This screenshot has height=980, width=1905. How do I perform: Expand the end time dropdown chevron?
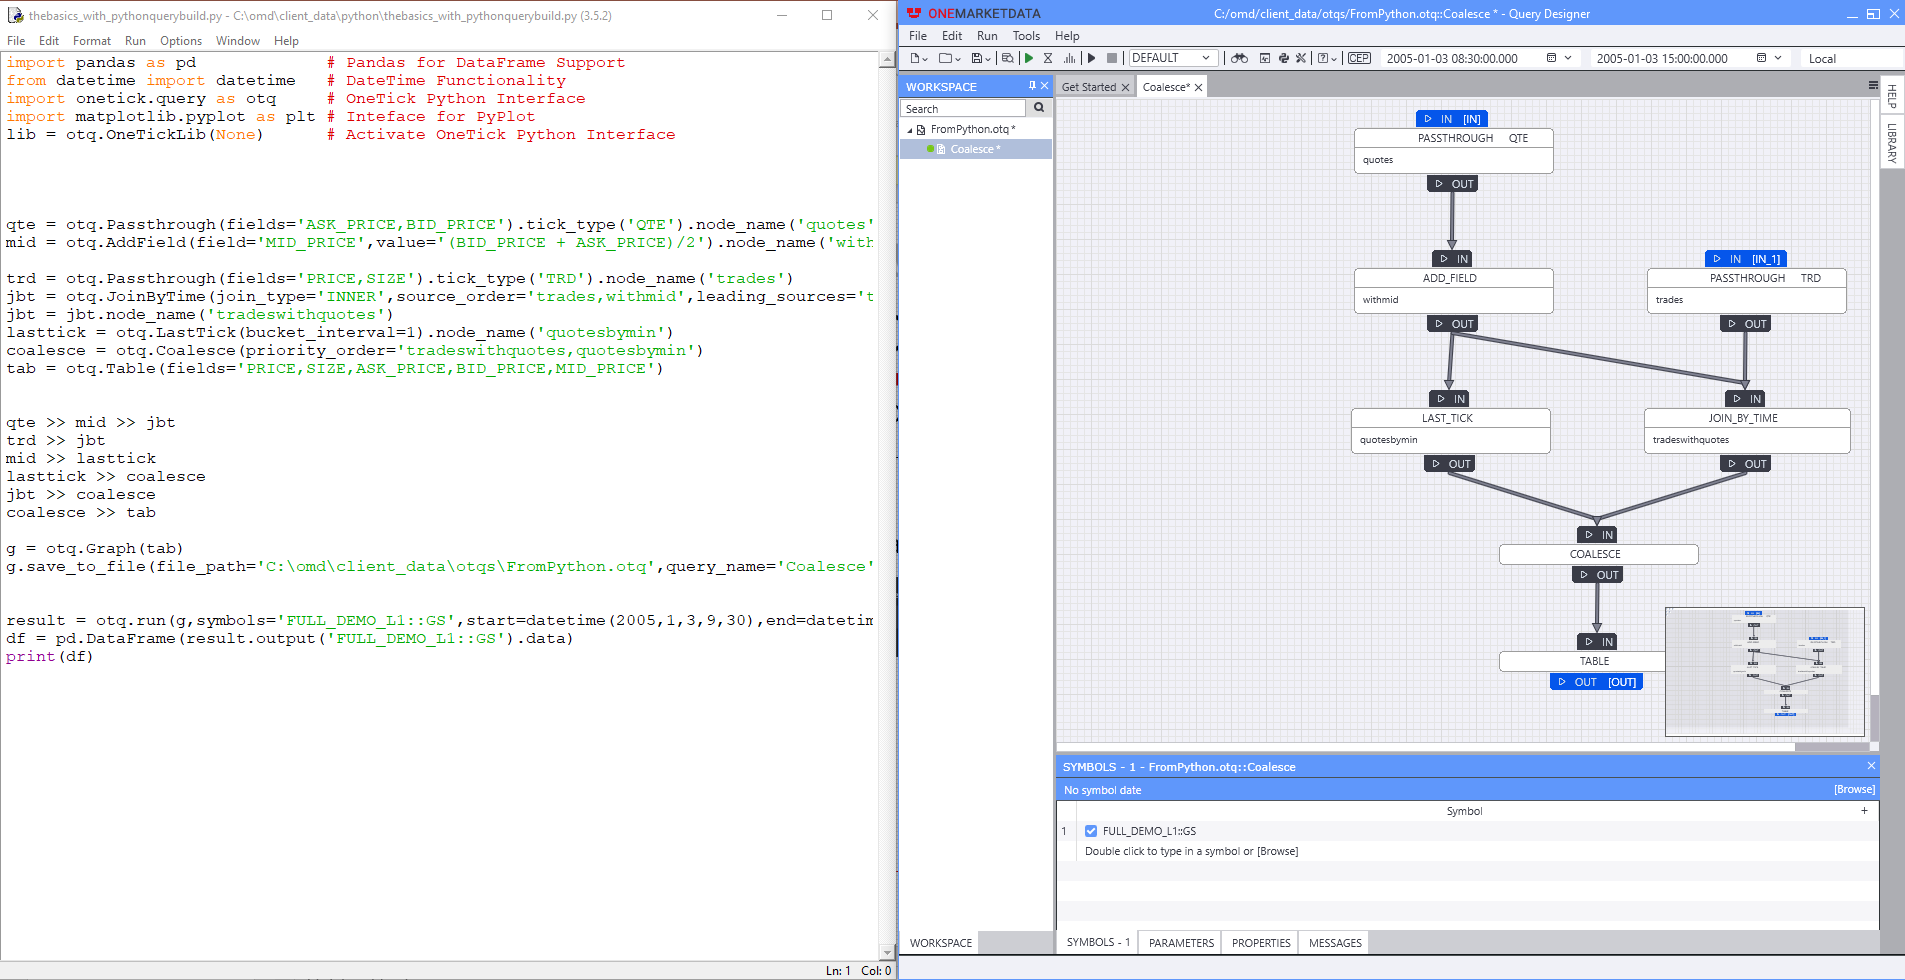[1778, 58]
